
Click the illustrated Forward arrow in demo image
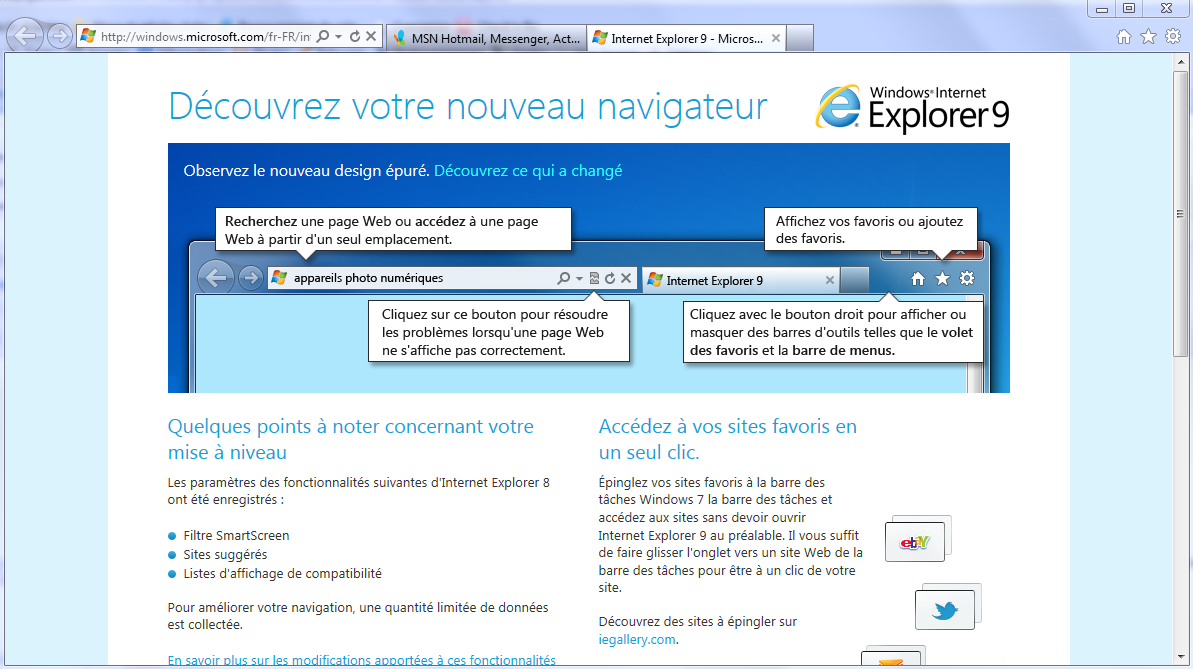click(250, 279)
